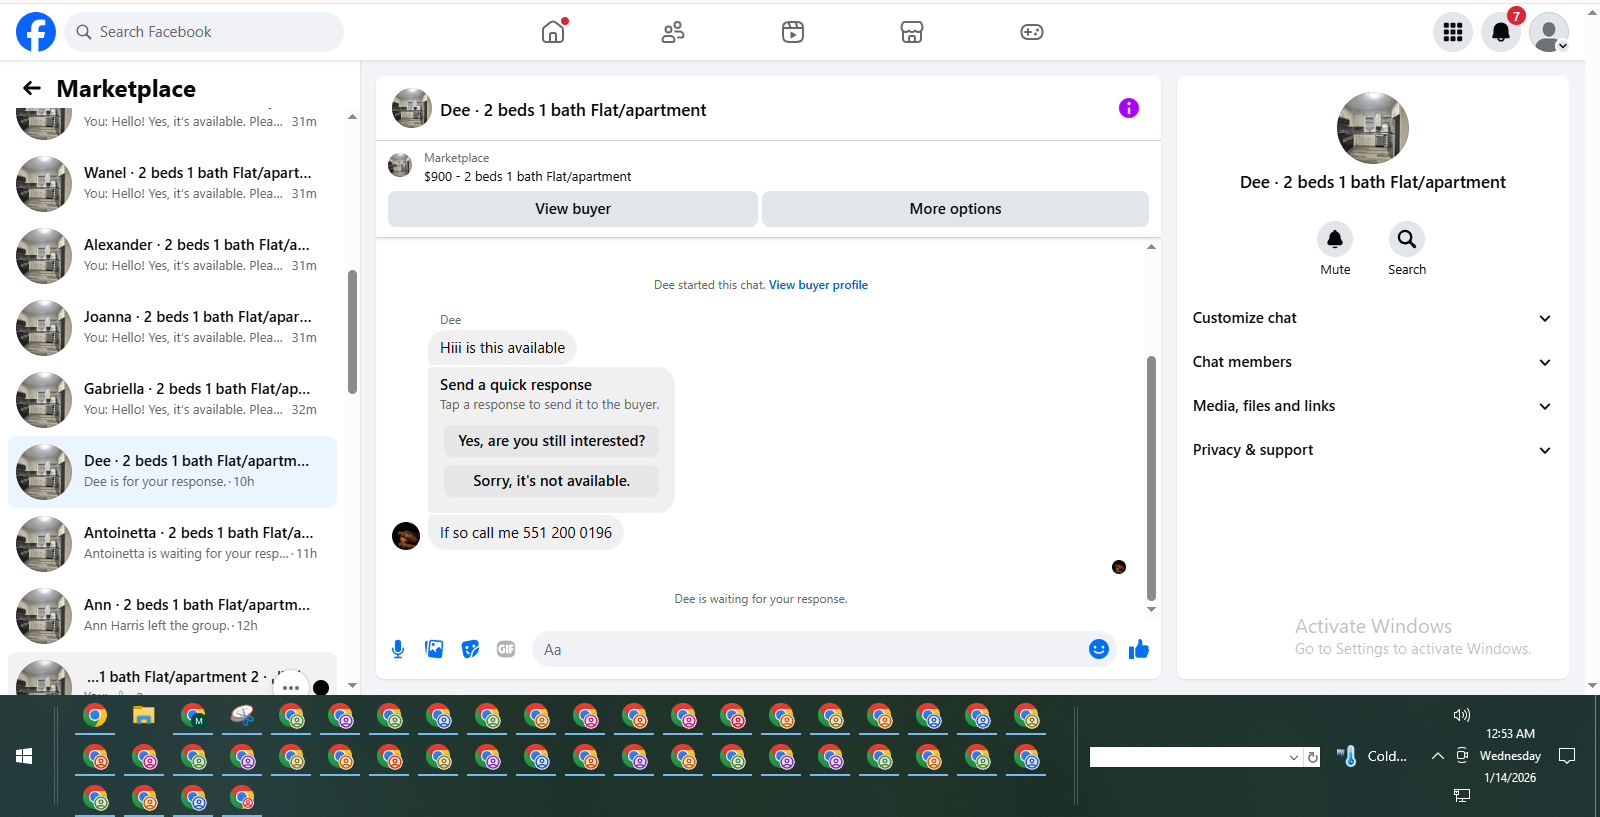Select the active Dee conversation row
Viewport: 1600px width, 817px height.
172,472
